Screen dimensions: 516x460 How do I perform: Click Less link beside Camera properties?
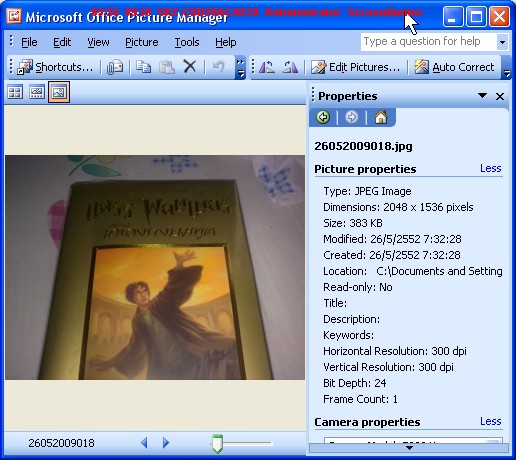coord(490,421)
